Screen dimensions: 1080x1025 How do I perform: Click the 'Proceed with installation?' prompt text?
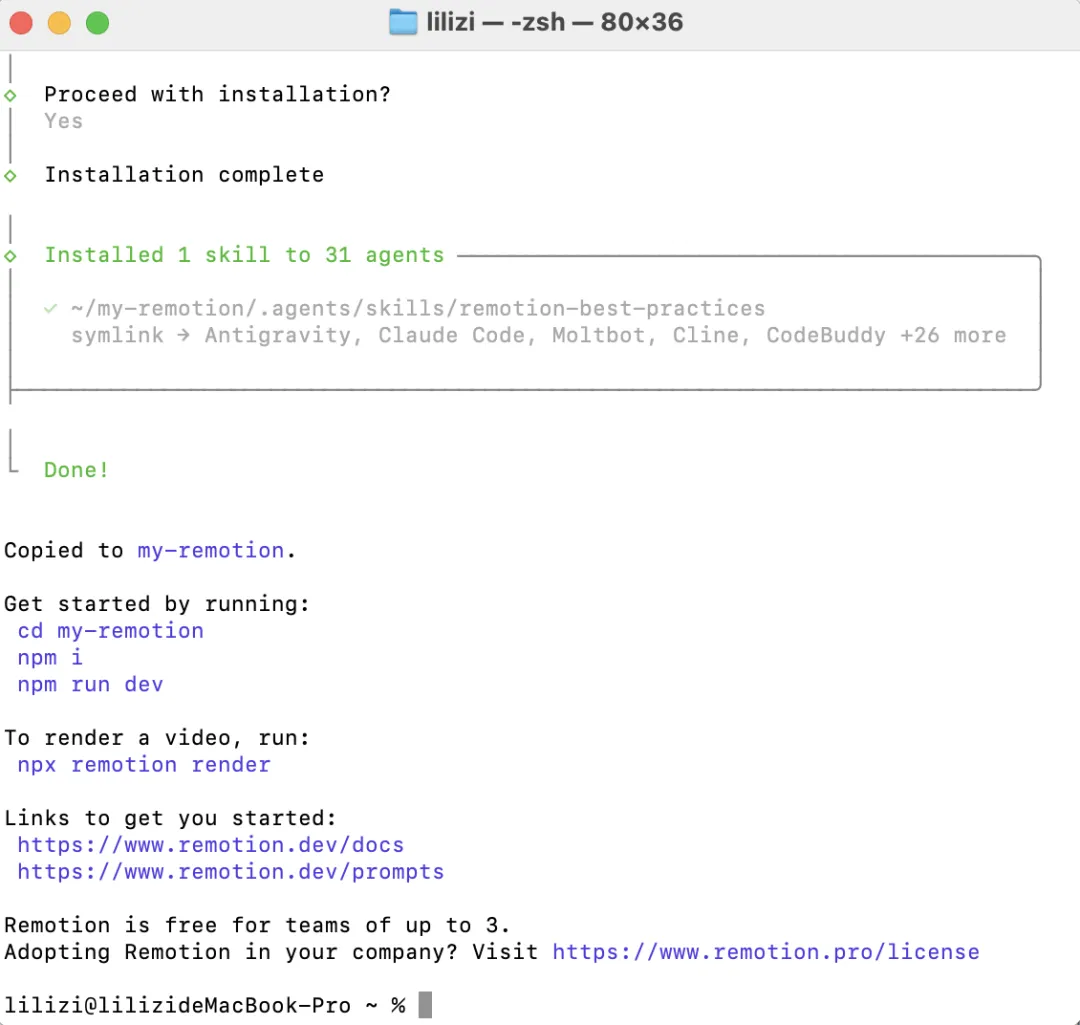218,94
